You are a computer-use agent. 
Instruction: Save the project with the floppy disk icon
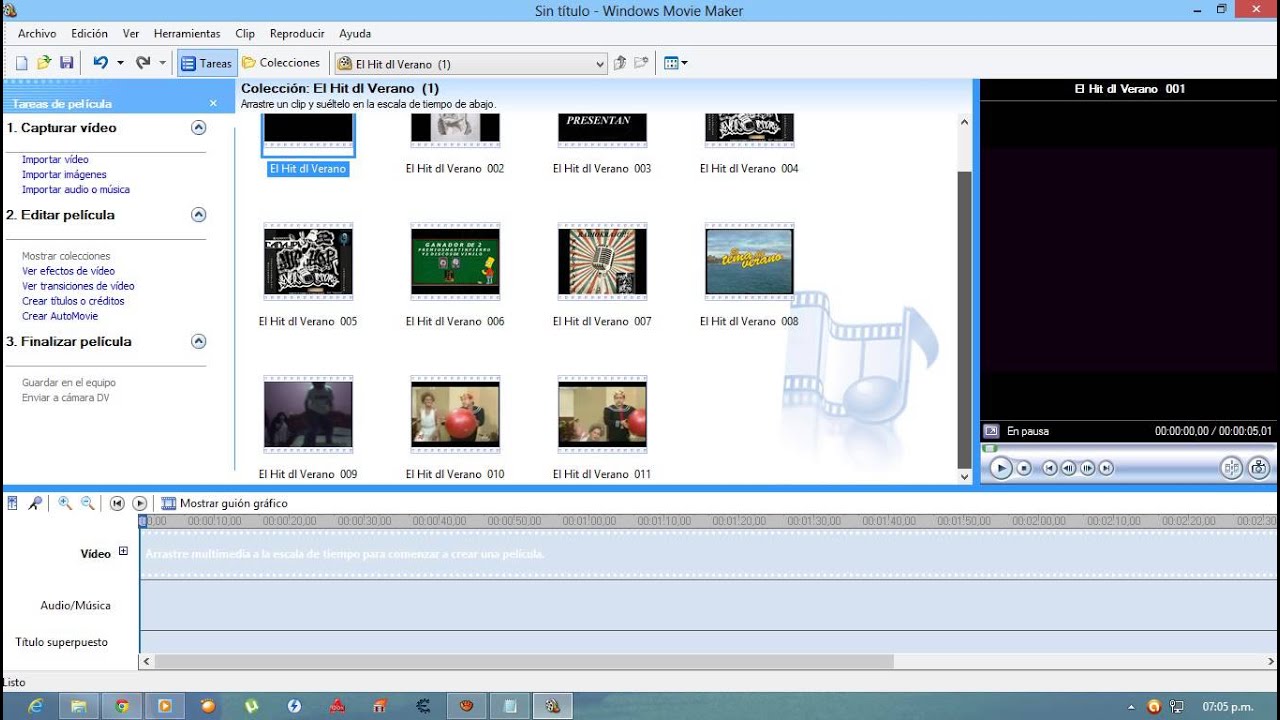pyautogui.click(x=67, y=63)
